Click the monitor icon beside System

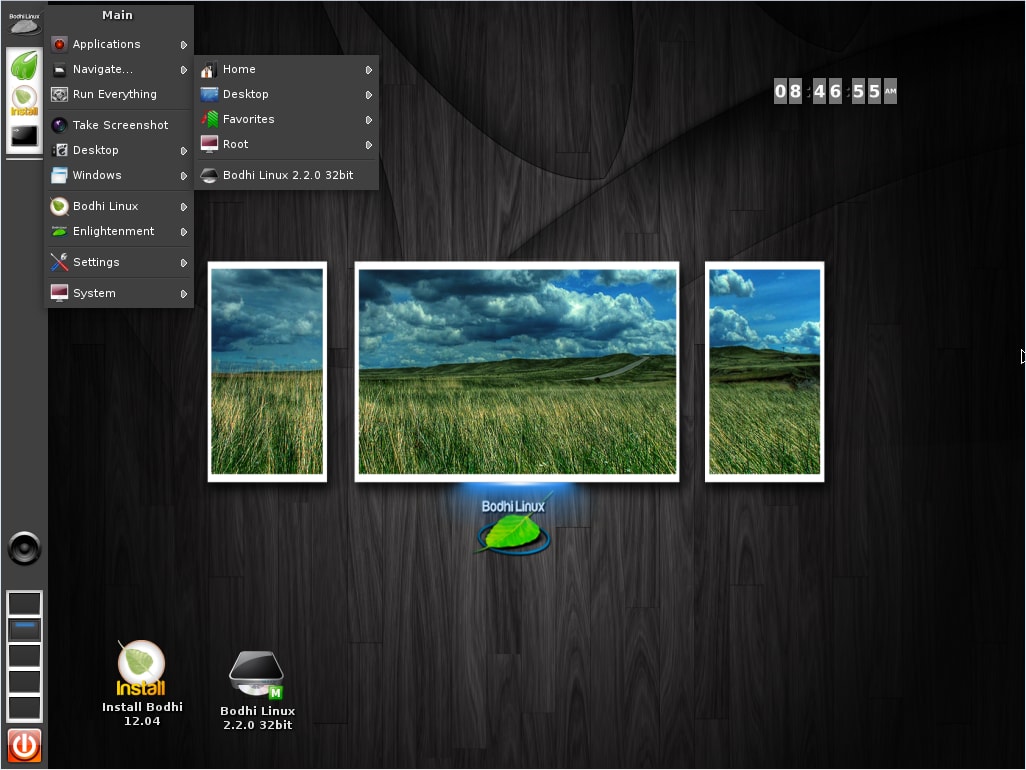click(59, 293)
